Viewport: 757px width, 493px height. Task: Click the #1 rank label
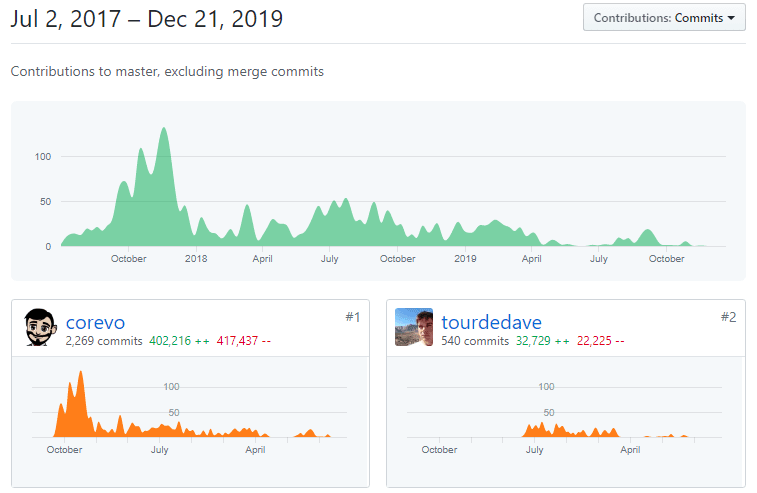click(x=352, y=317)
